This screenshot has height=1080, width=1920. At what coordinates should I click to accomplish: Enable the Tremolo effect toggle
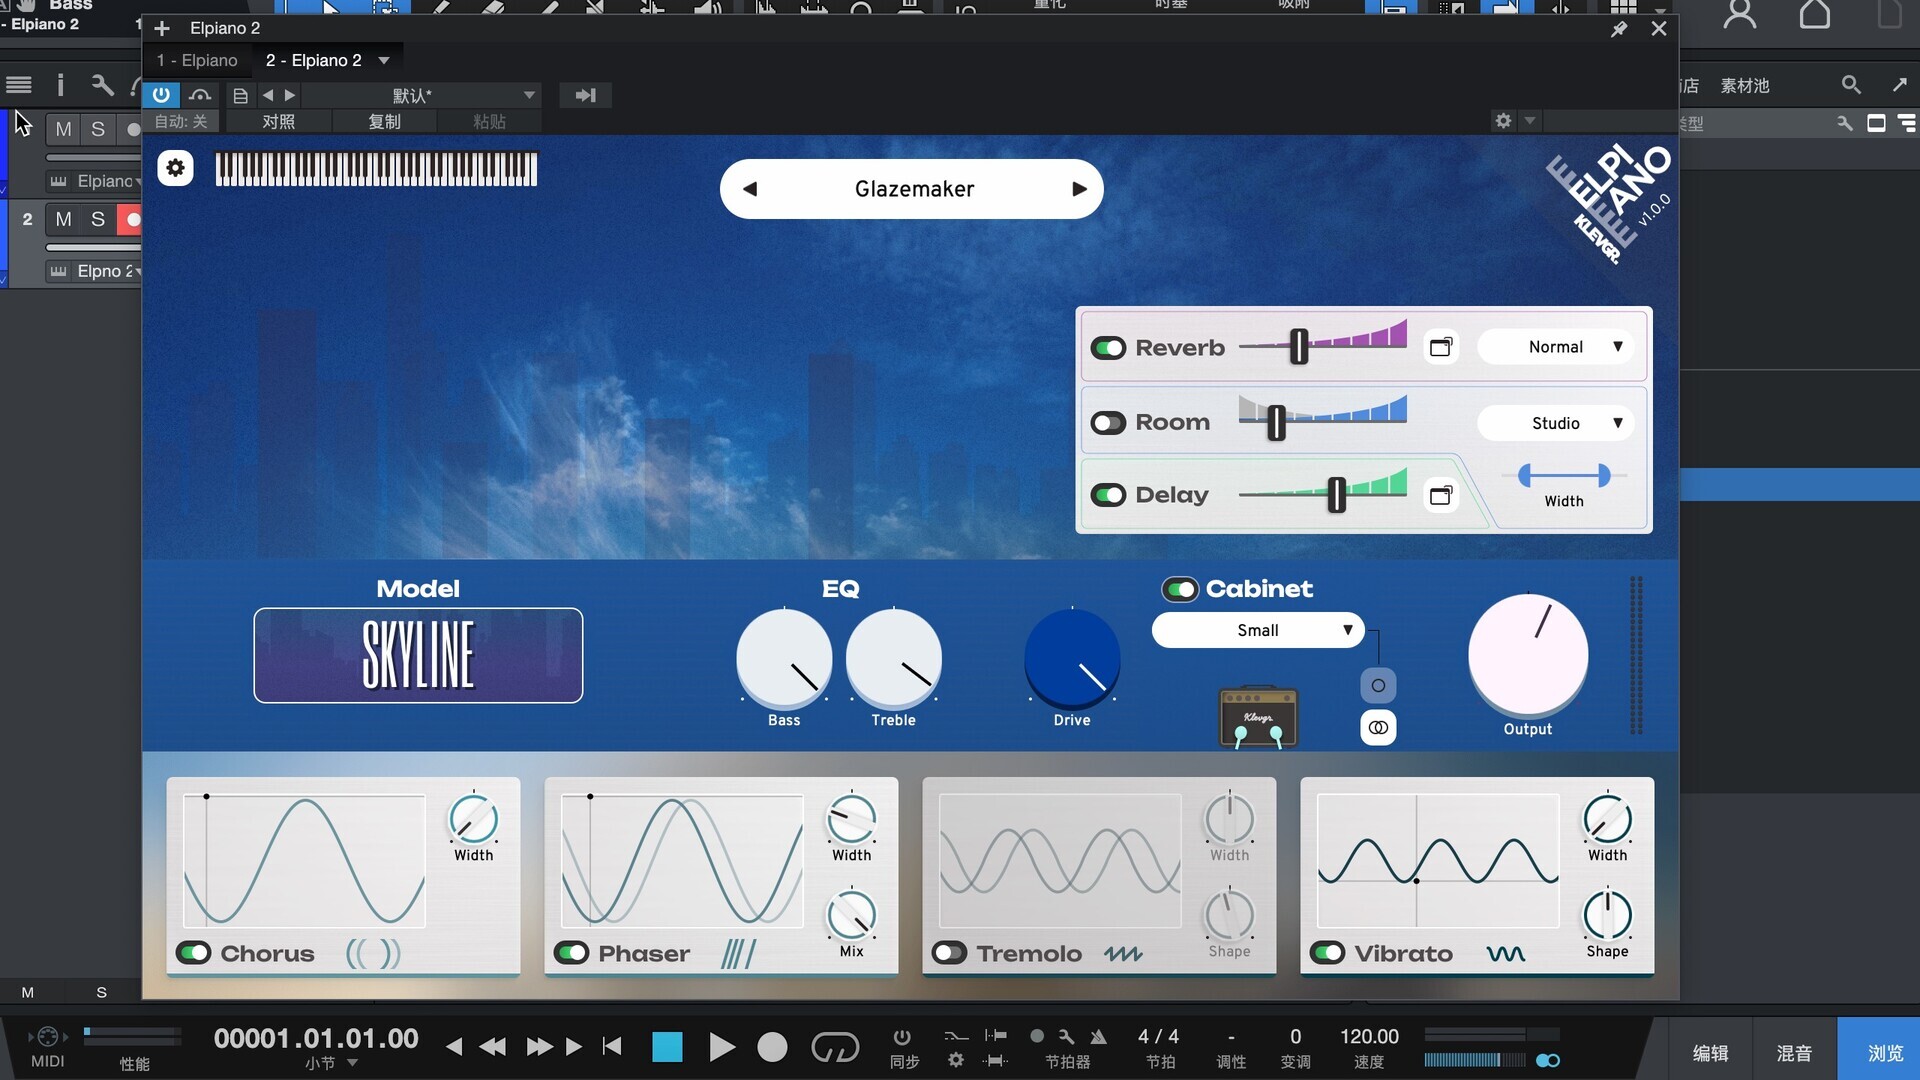click(950, 953)
